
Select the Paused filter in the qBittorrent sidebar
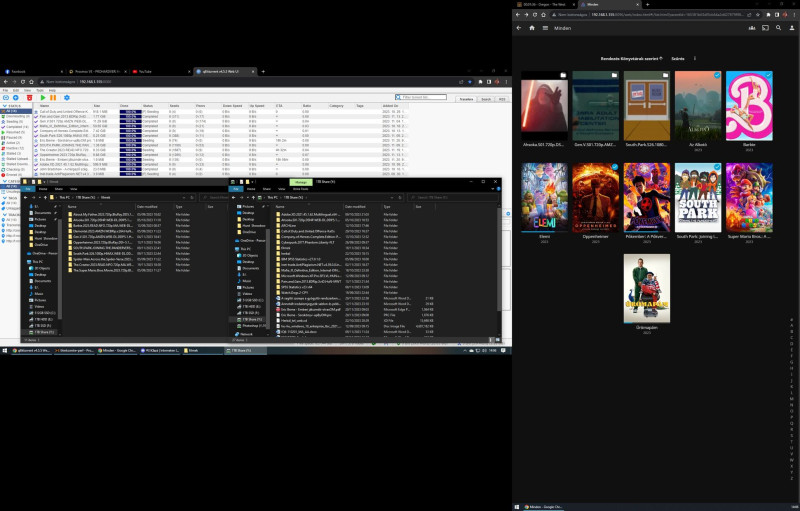[x=12, y=138]
